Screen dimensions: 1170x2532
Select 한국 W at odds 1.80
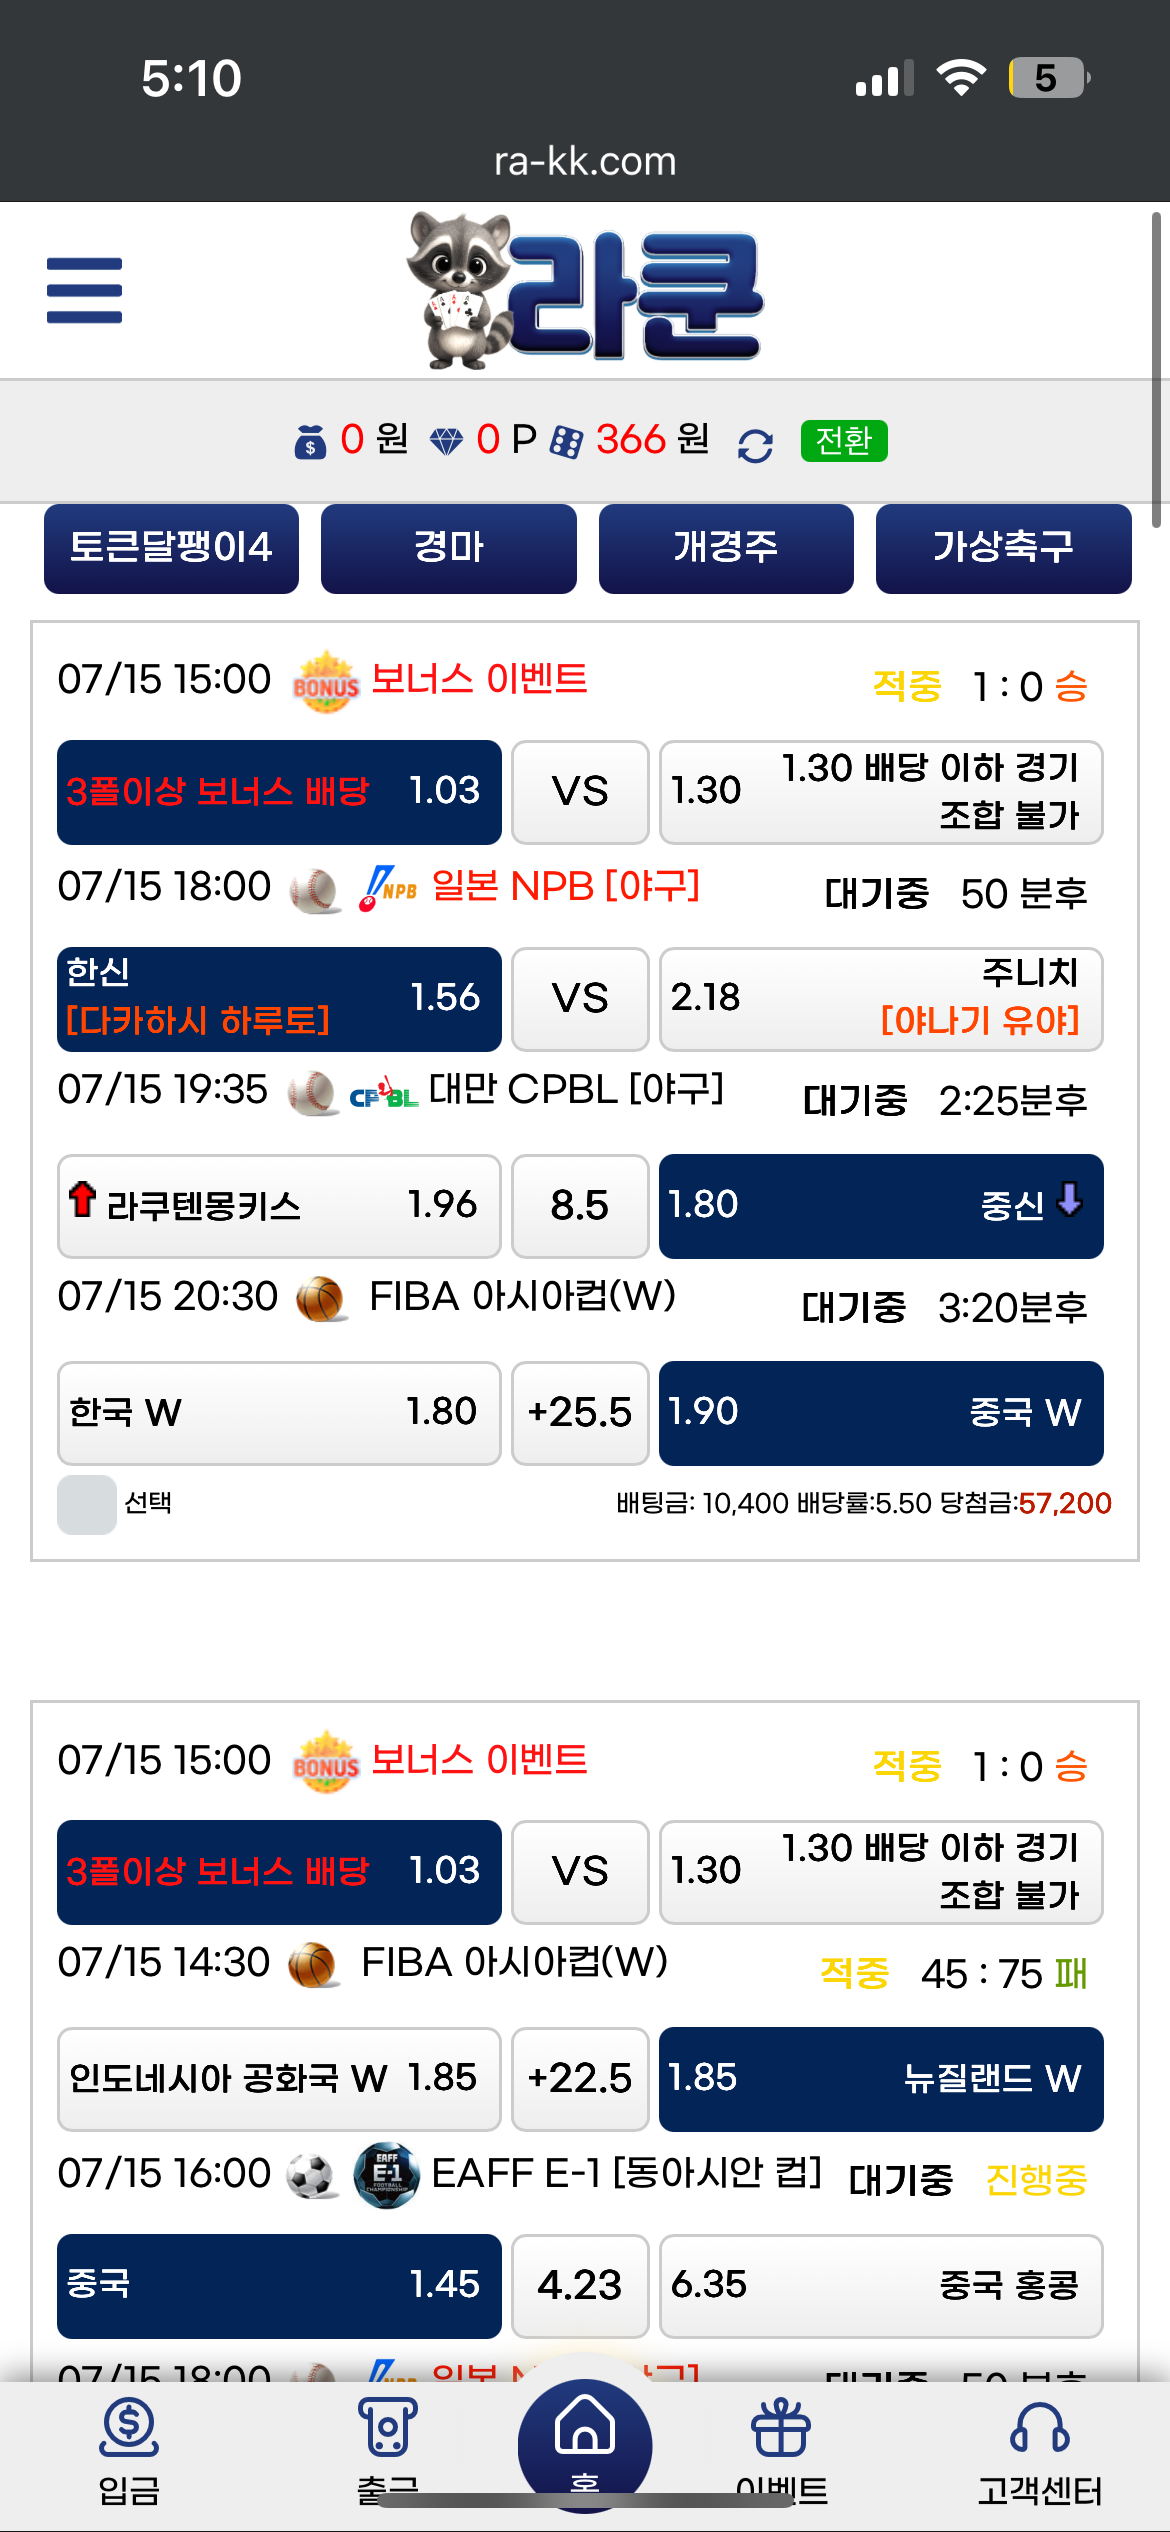[279, 1412]
